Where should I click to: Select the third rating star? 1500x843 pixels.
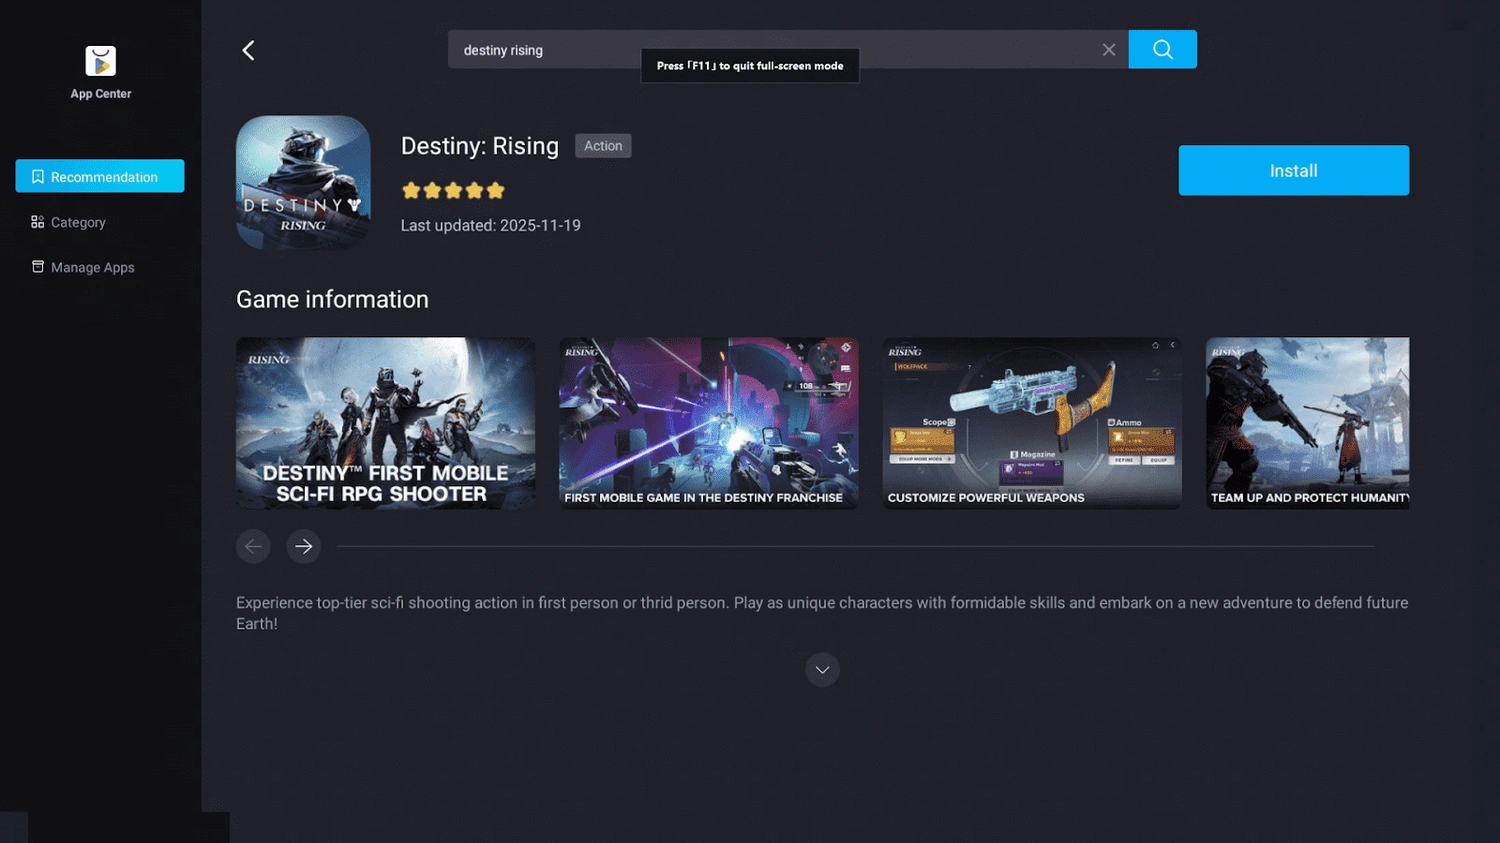(454, 189)
